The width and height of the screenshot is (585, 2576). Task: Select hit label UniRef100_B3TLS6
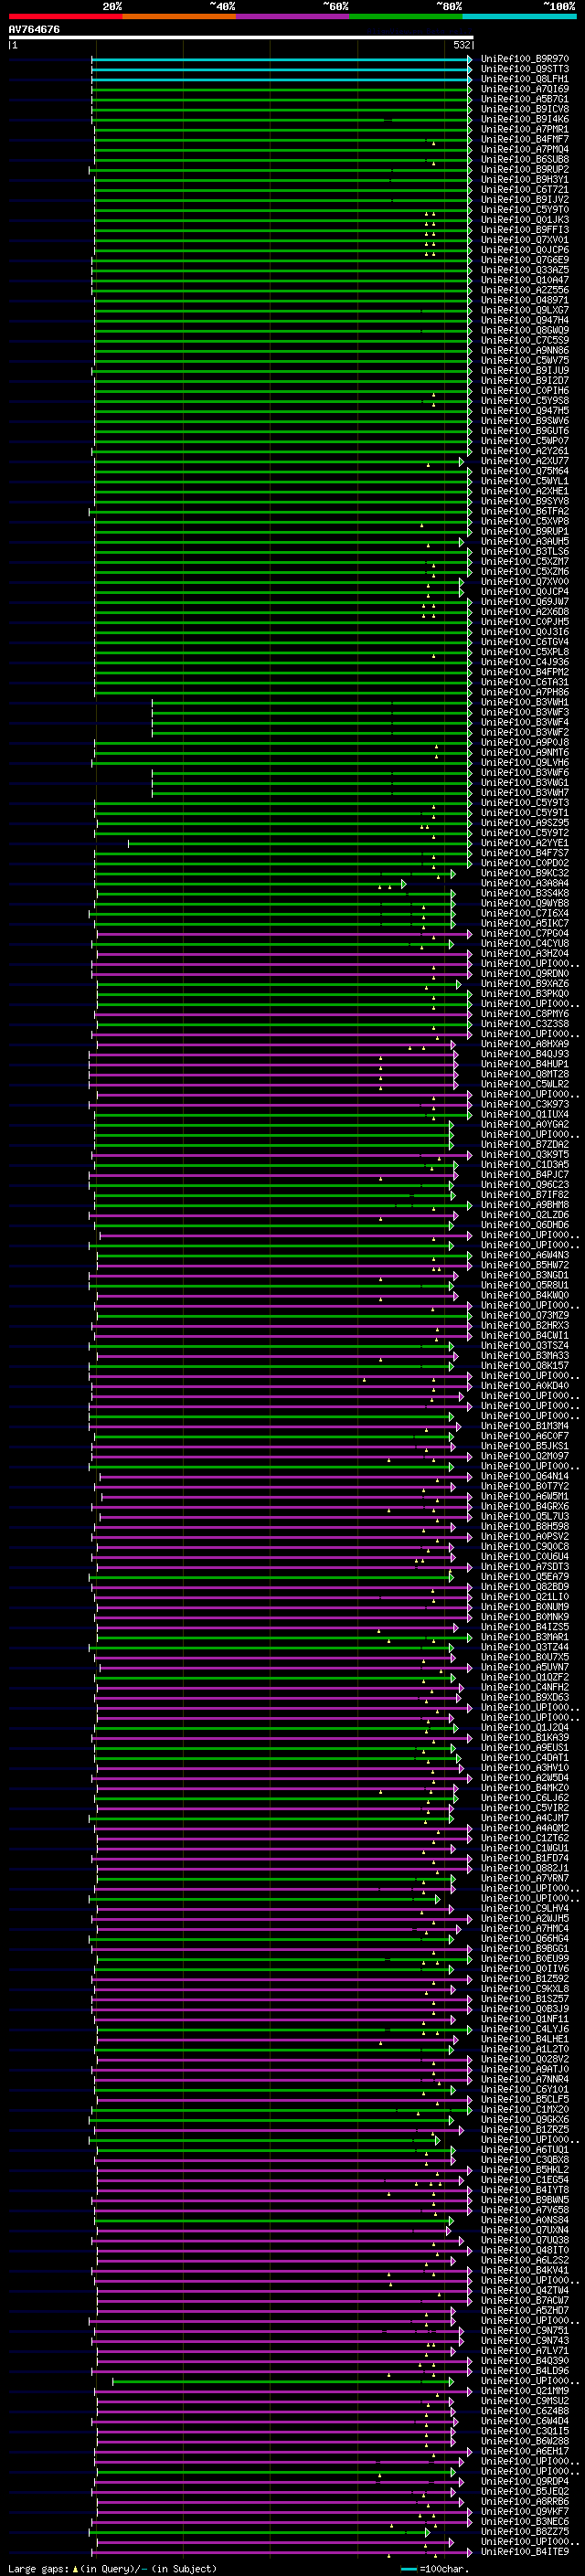pos(525,551)
